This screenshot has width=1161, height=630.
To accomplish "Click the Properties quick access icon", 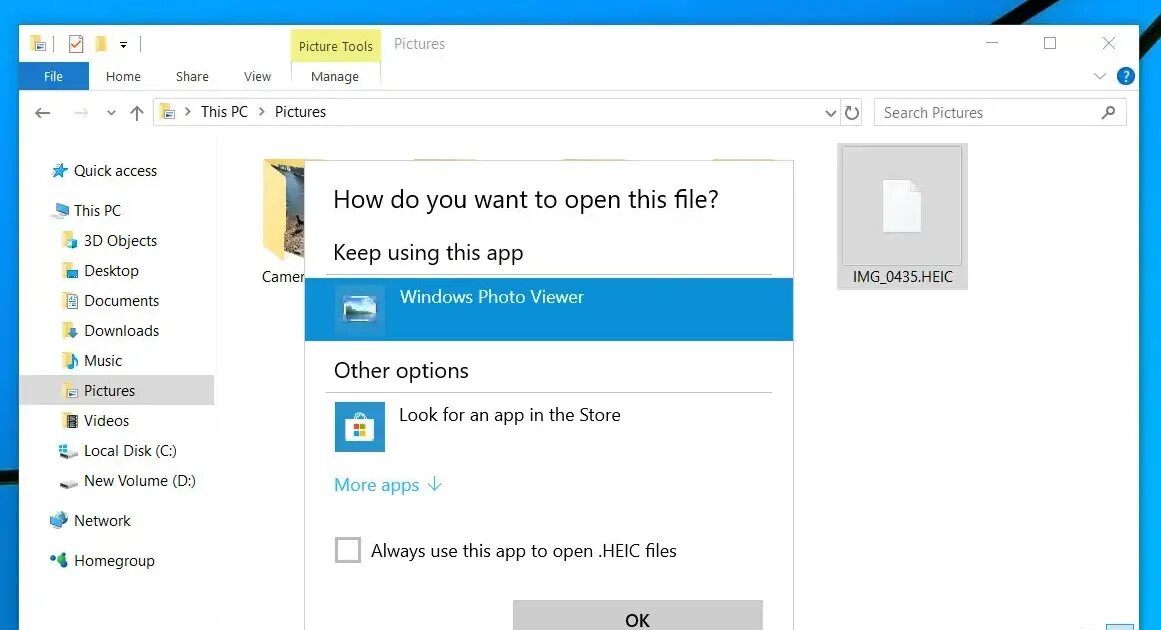I will point(76,44).
